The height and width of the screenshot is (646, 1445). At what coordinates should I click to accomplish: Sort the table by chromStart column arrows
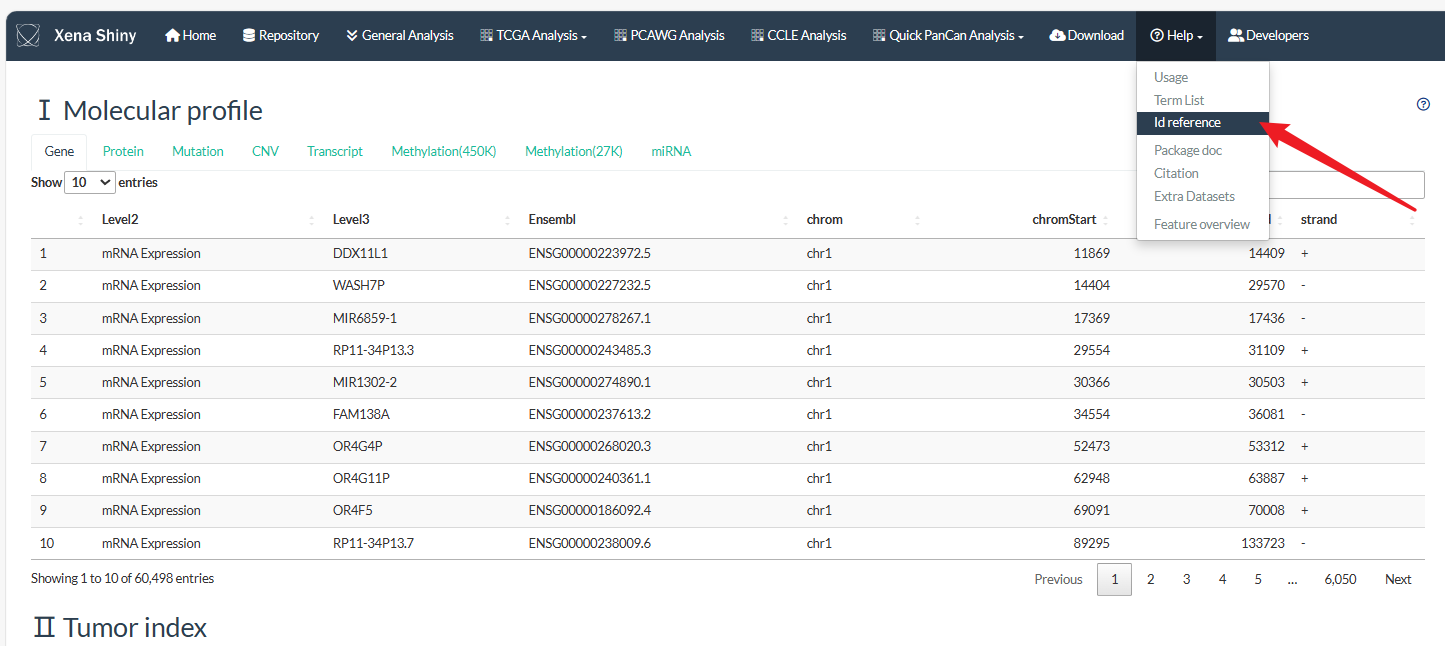[1105, 220]
